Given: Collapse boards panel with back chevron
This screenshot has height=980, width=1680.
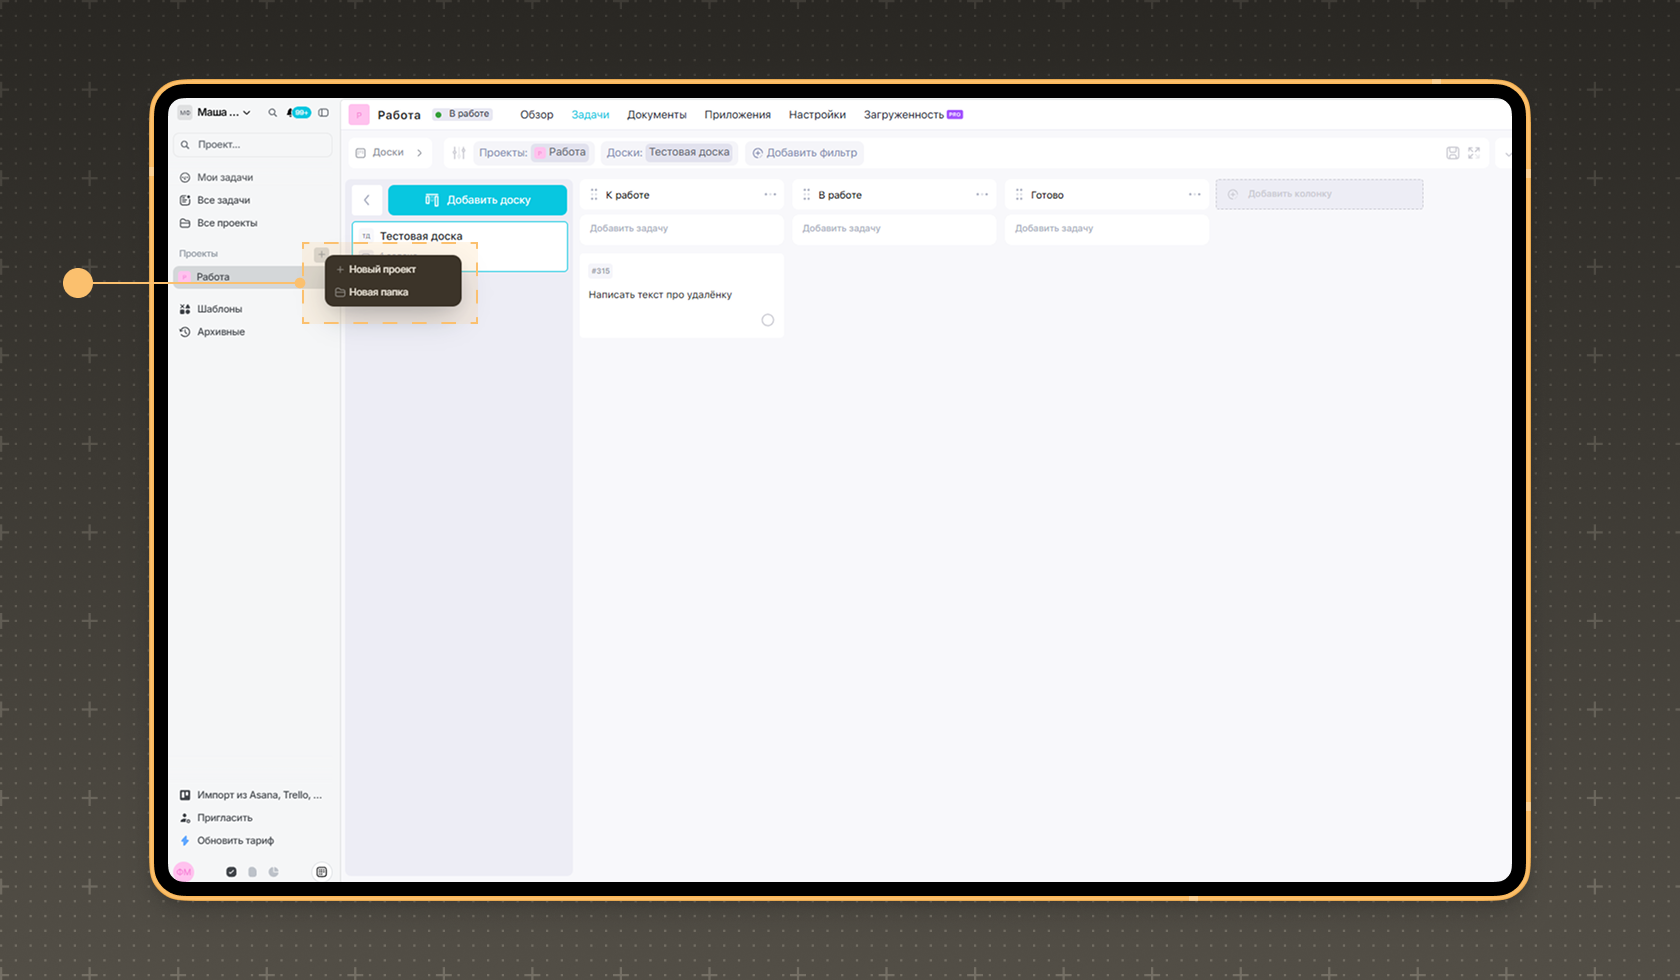Looking at the screenshot, I should 367,200.
